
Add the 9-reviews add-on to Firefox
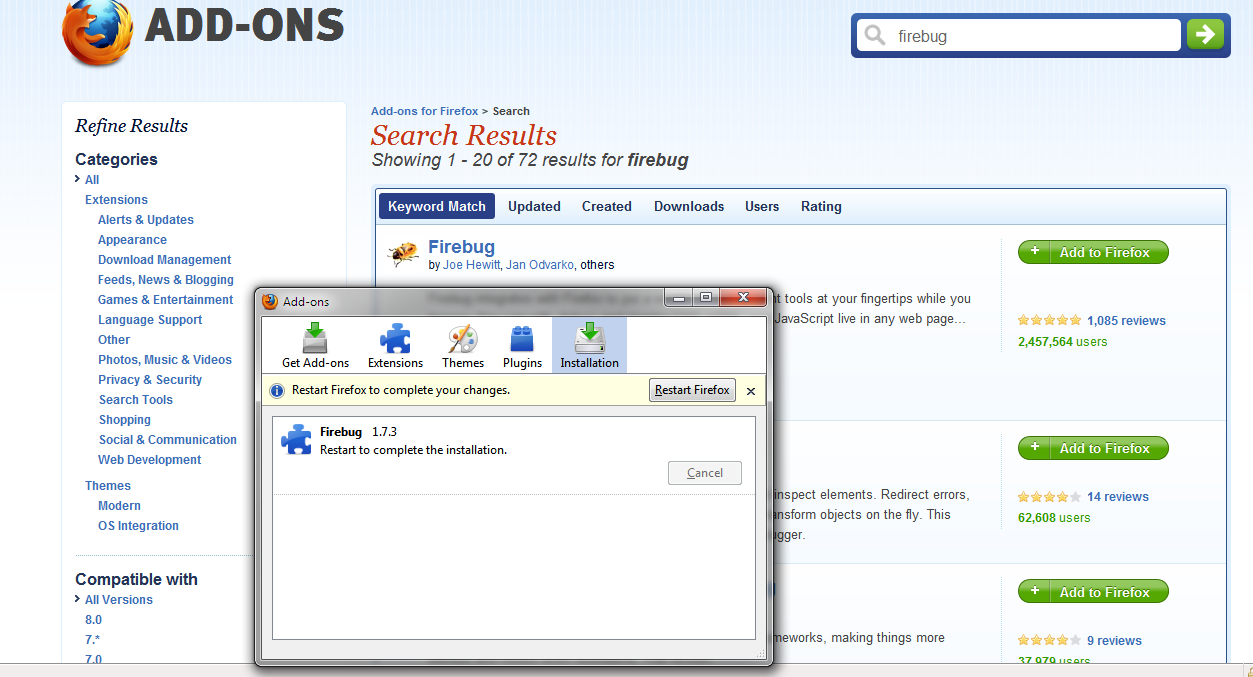pyautogui.click(x=1093, y=592)
